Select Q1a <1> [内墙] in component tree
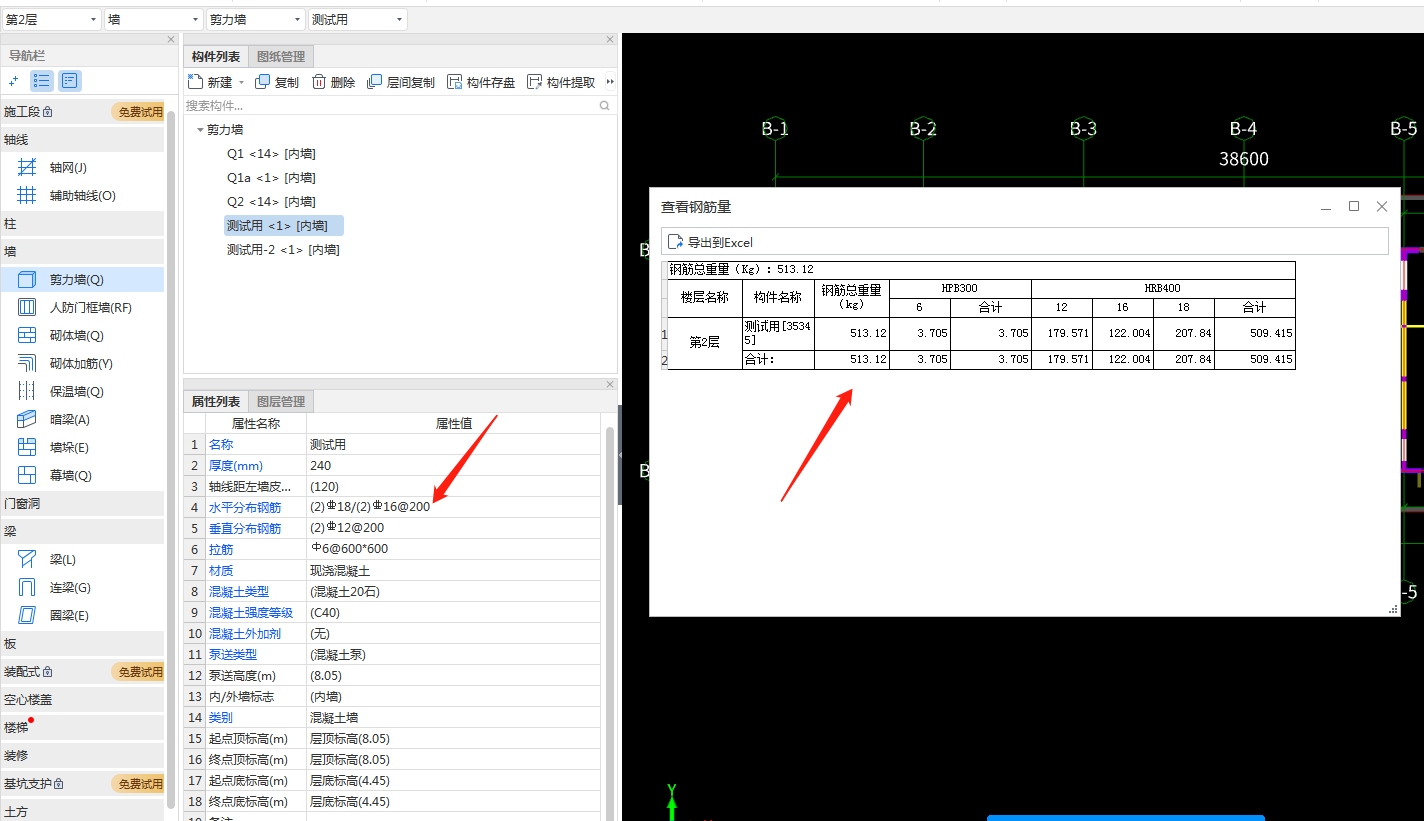 pos(271,177)
